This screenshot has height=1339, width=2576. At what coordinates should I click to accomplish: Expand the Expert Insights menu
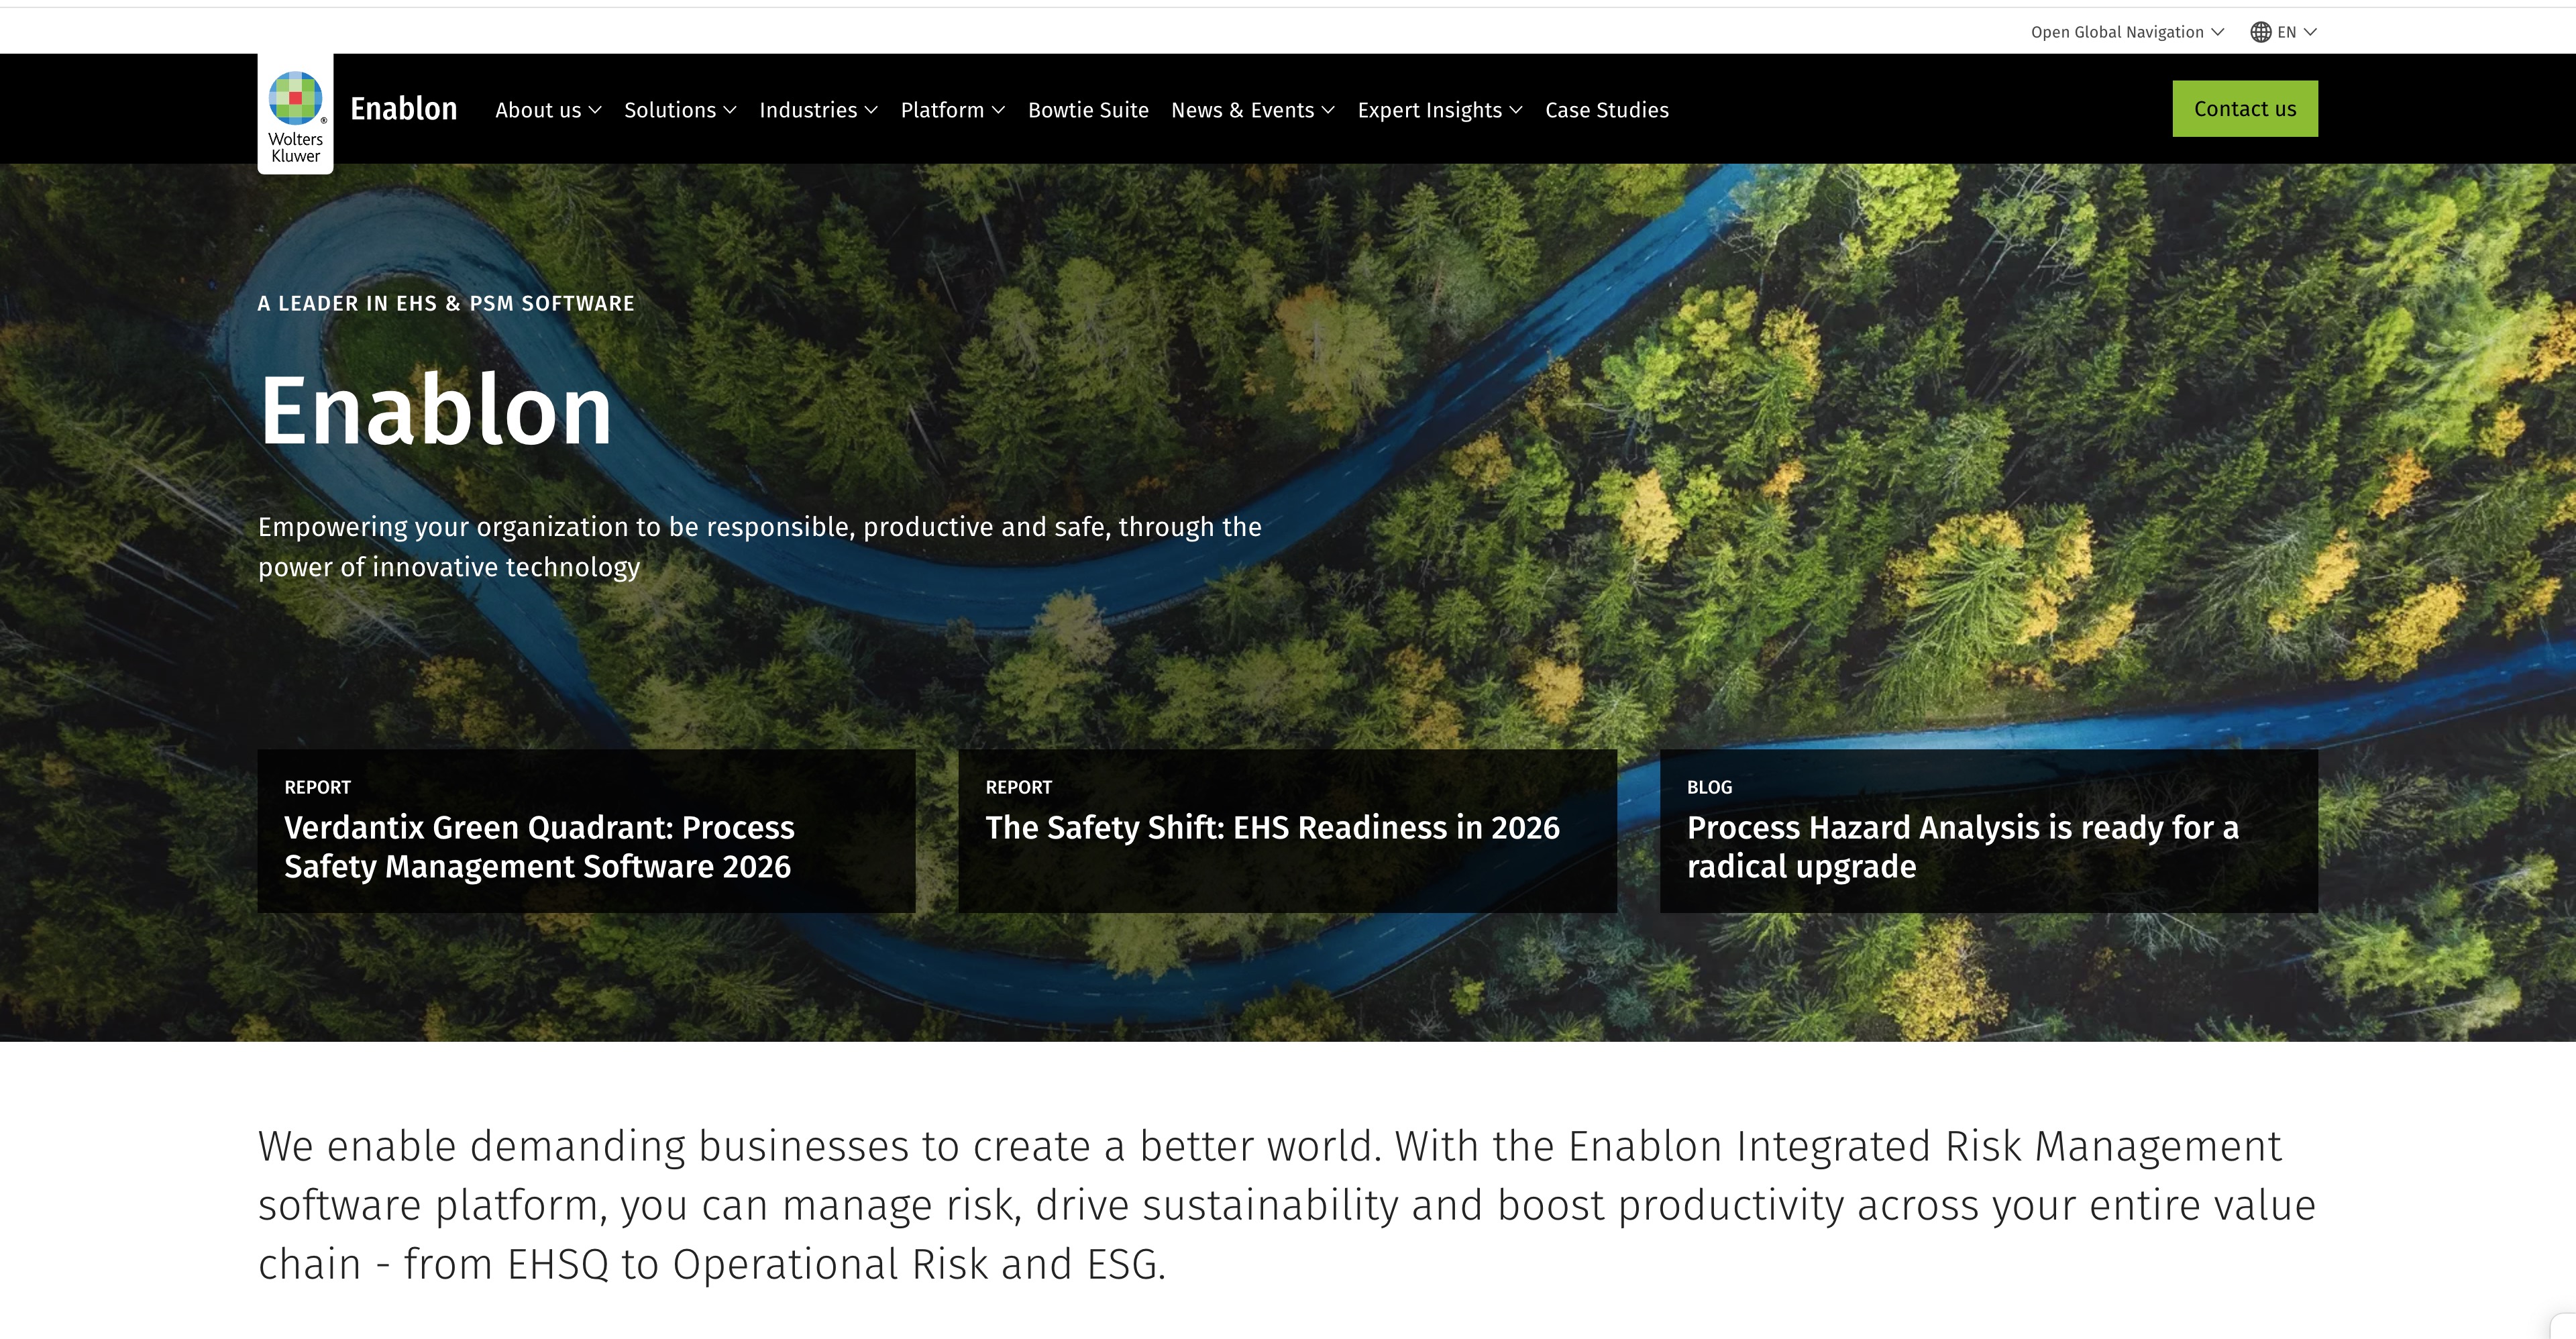pos(1440,110)
